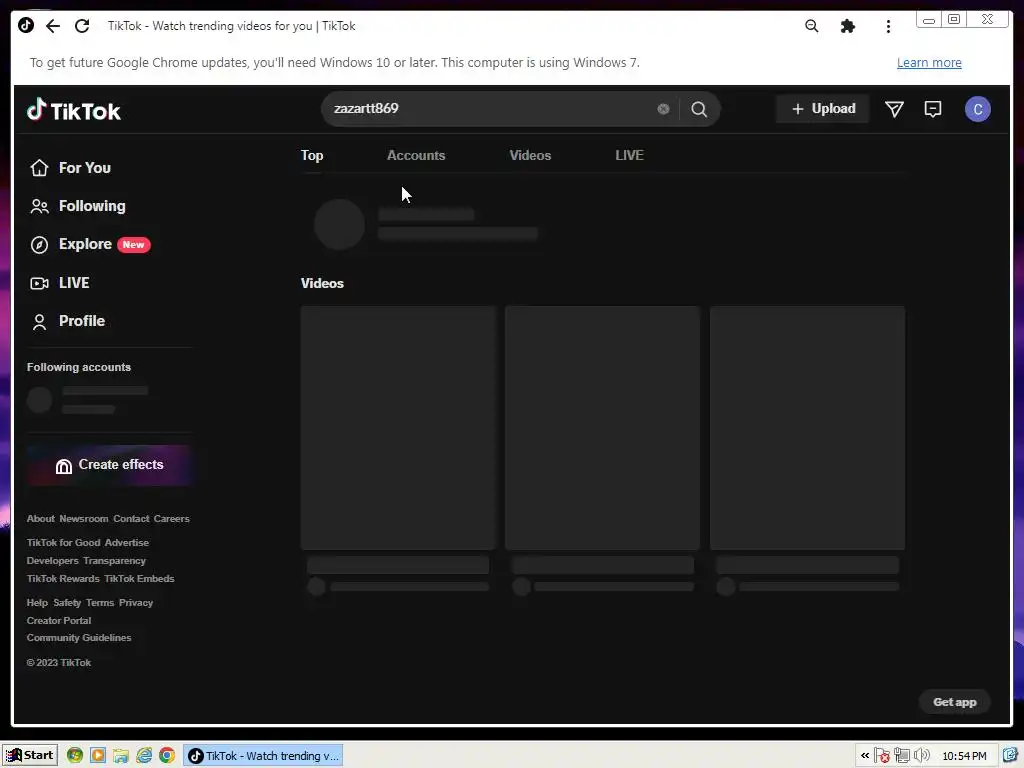Click the TikTok favicon in title bar
The width and height of the screenshot is (1024, 768).
click(26, 25)
